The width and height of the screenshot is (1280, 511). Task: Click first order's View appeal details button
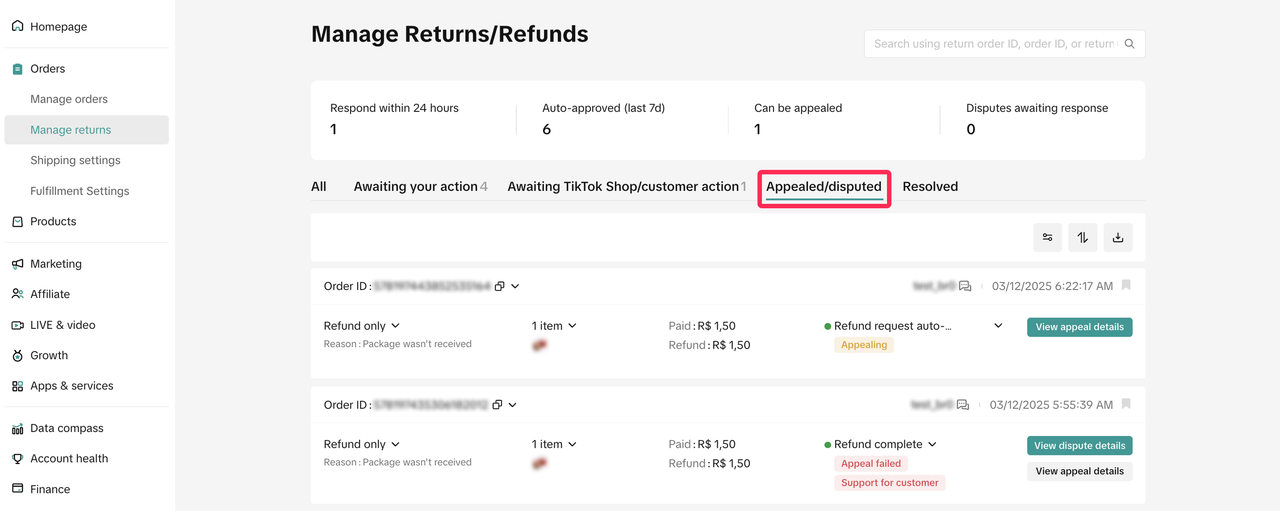1079,327
